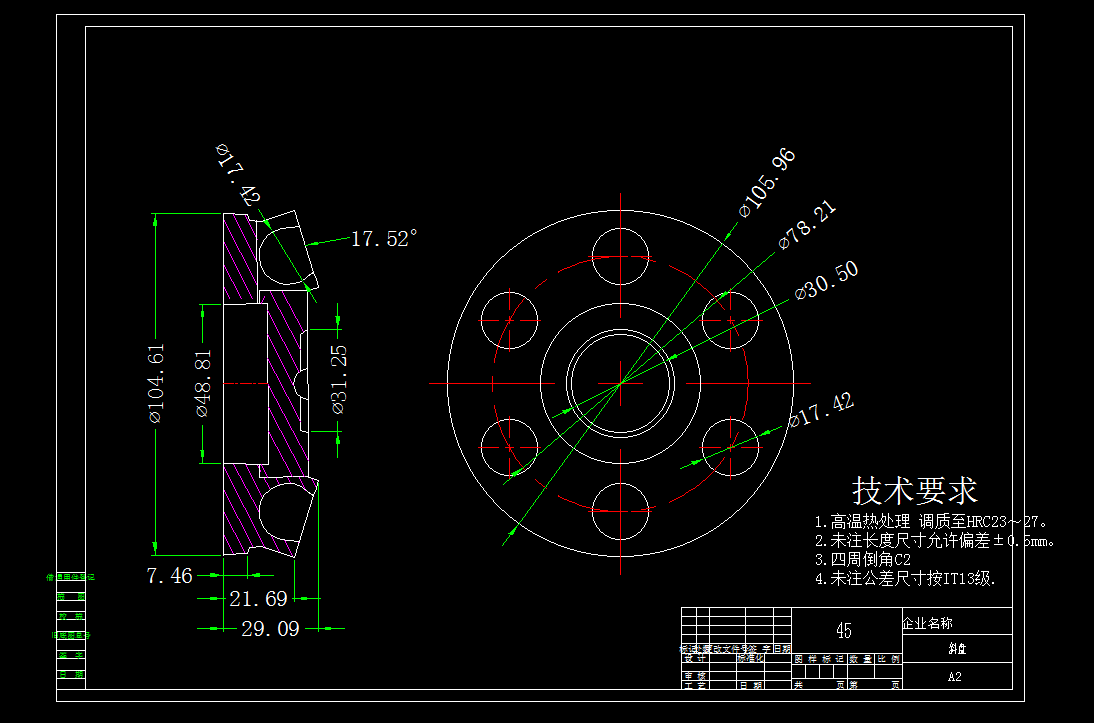
Task: Click the 签字 label in left margin strip
Action: [x=70, y=655]
